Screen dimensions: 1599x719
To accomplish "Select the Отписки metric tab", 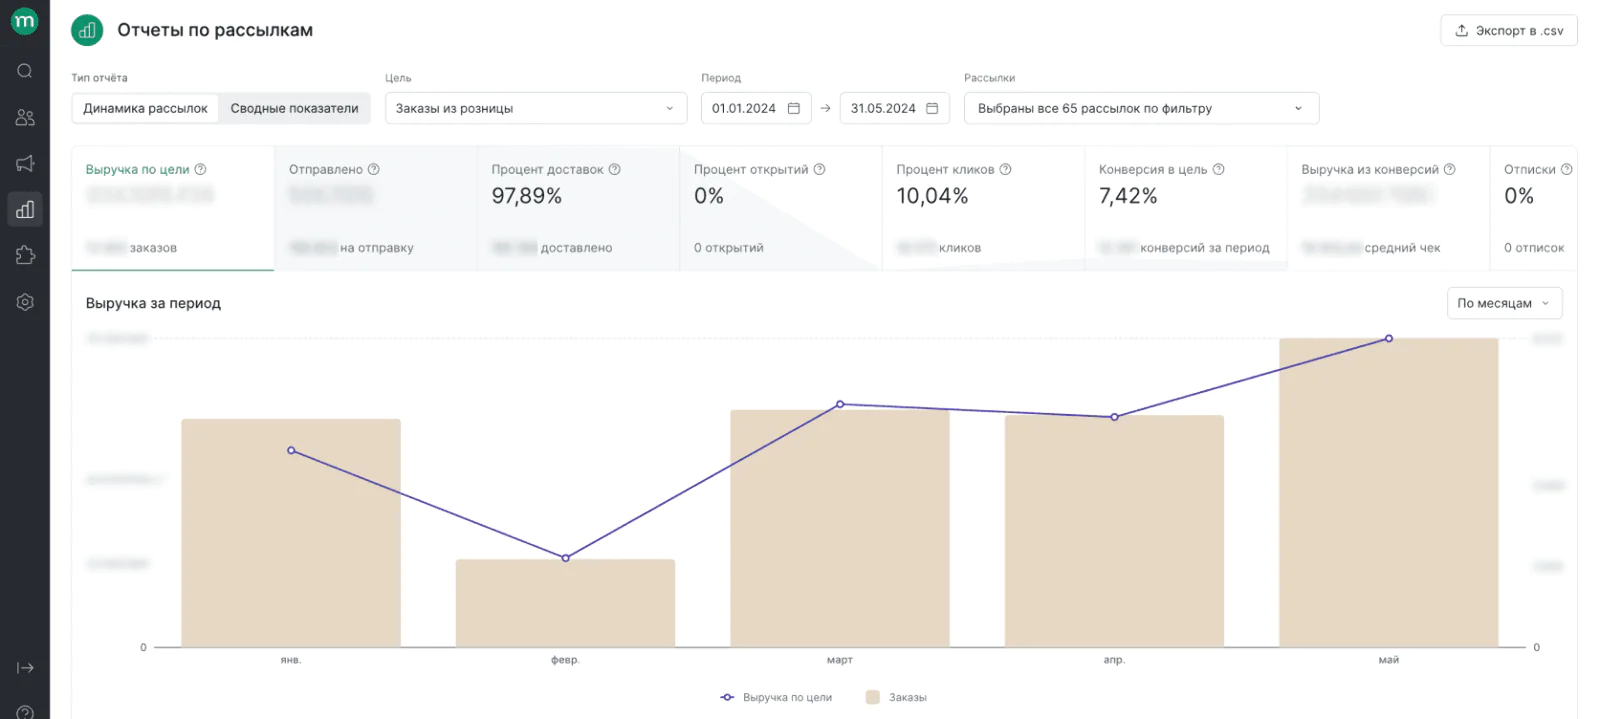I will (1534, 208).
